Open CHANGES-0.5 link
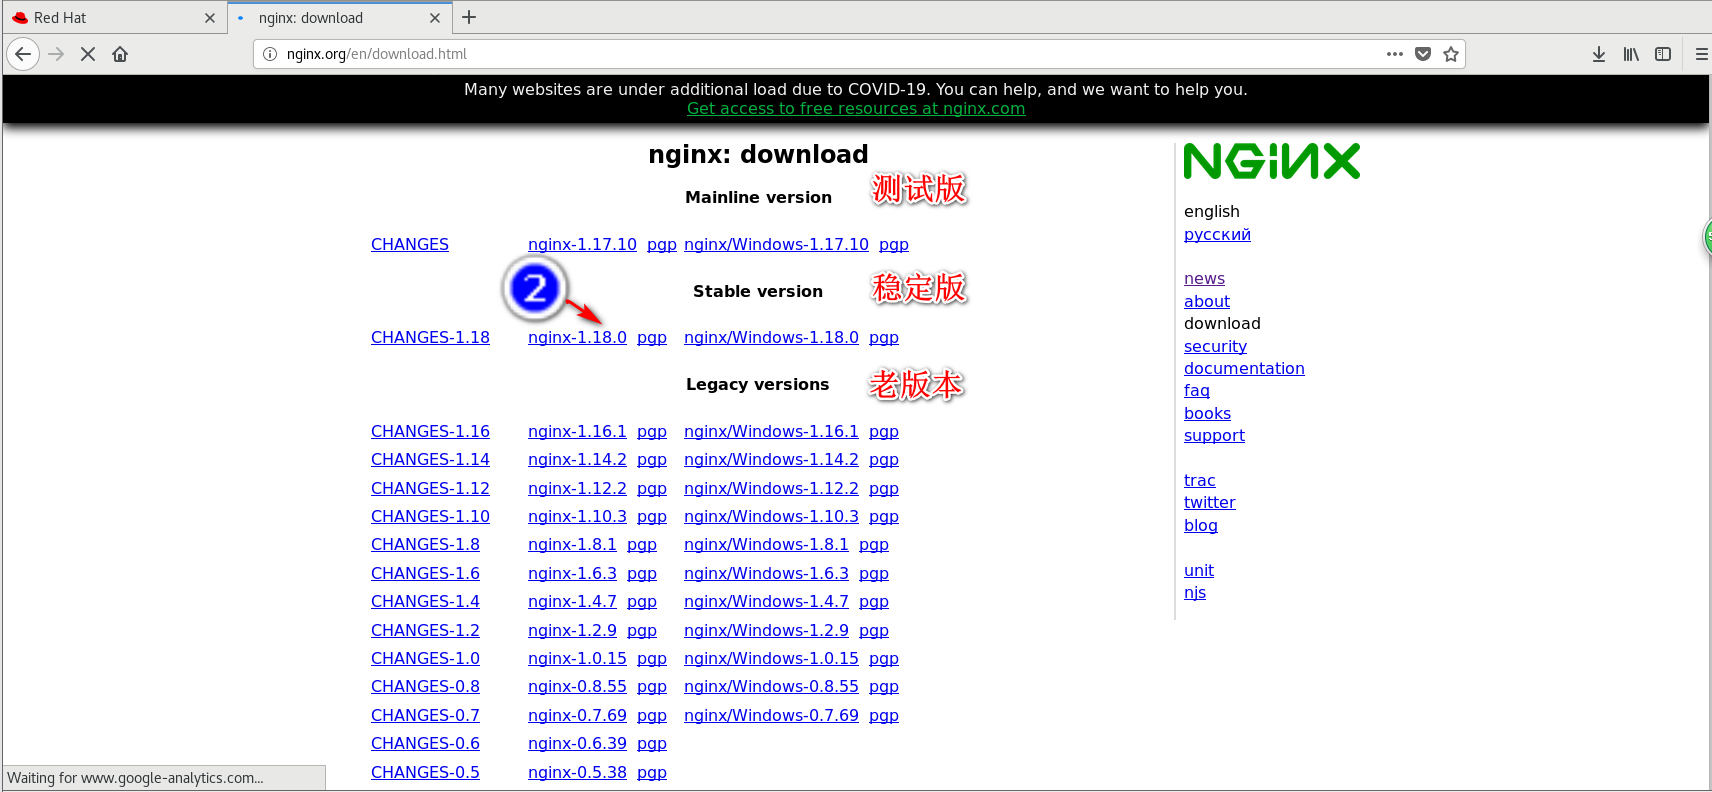The width and height of the screenshot is (1712, 792). pos(425,772)
